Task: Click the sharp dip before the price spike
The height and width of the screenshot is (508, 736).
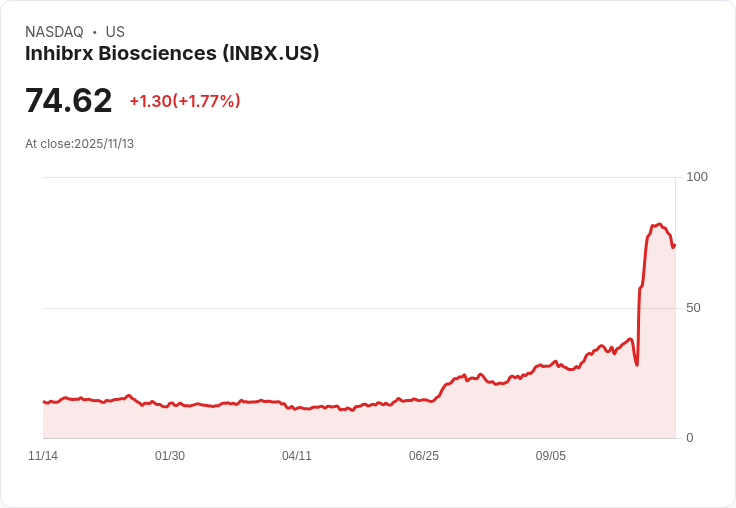Action: coord(636,364)
